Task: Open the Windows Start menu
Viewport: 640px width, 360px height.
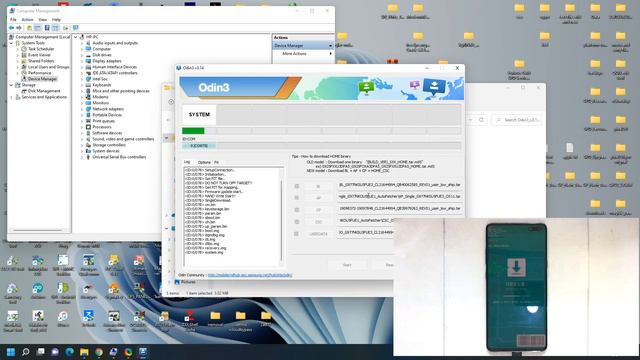Action: tap(11, 352)
